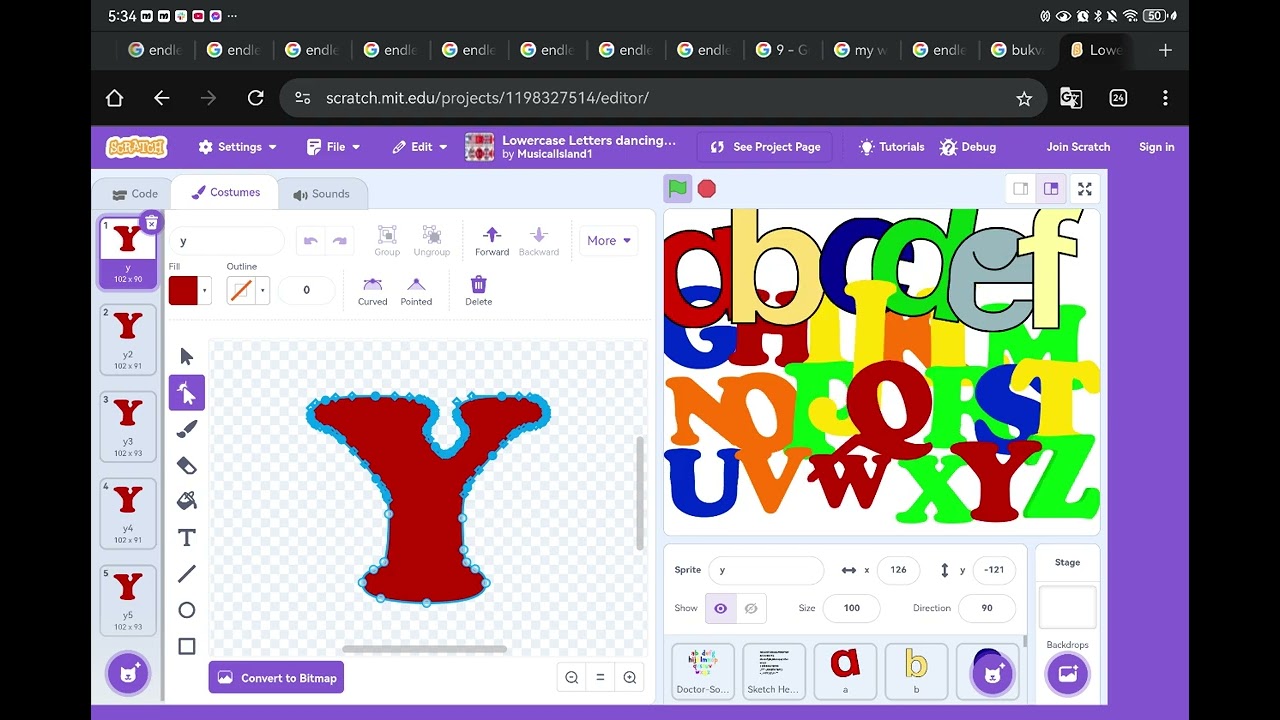Click the Scratch logo
The width and height of the screenshot is (1280, 720).
point(137,147)
